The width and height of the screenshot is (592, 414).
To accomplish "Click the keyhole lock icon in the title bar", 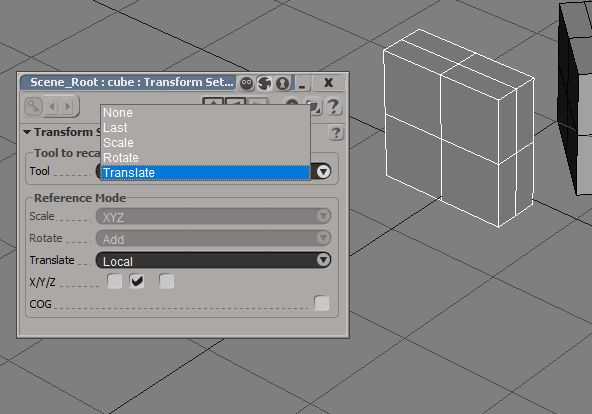I will pyautogui.click(x=282, y=83).
